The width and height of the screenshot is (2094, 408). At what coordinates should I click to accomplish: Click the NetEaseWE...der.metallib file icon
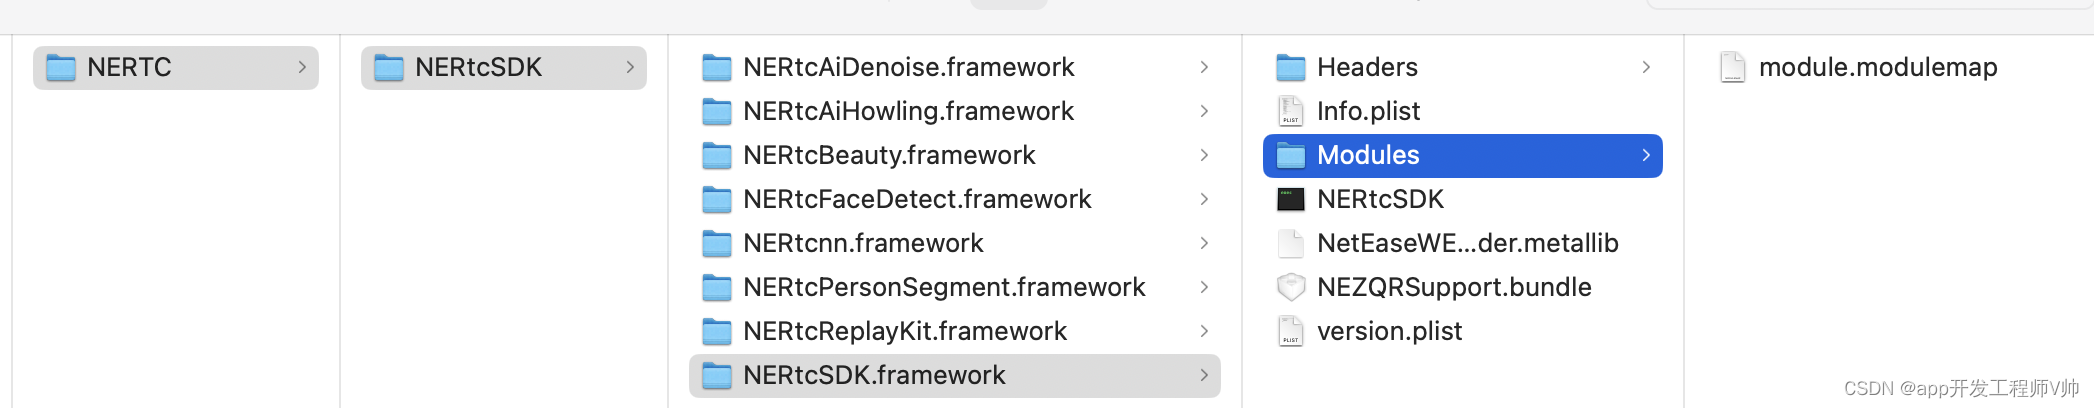[1291, 243]
